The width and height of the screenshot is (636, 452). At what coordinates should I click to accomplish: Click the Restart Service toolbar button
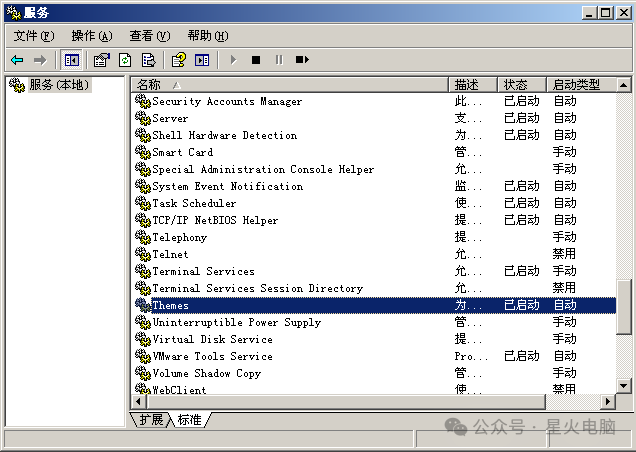tap(302, 60)
